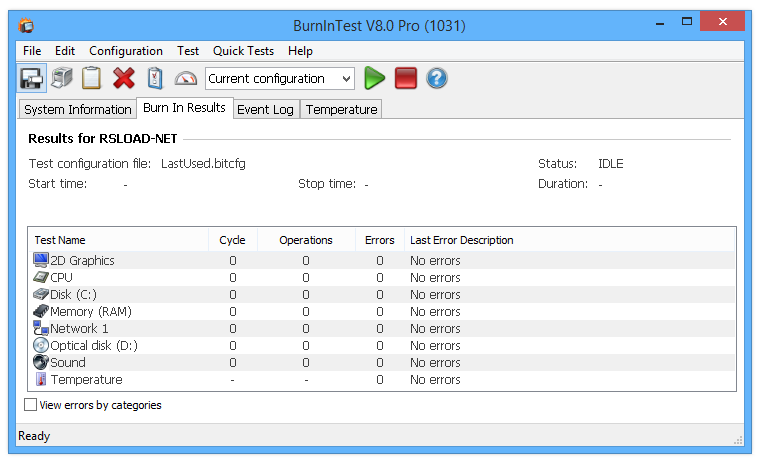Screen dimensions: 769x463
Task: Switch to the System Information tab
Action: (x=77, y=109)
